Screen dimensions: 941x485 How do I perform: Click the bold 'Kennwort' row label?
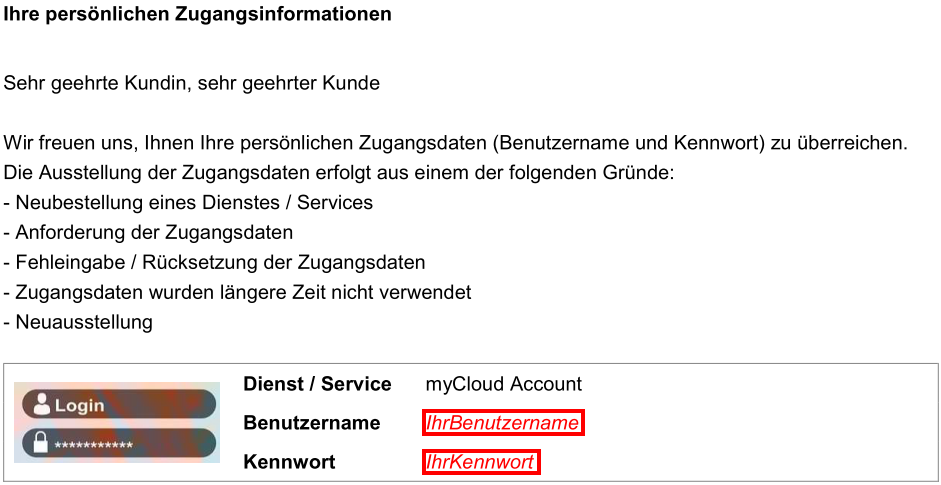[x=289, y=462]
